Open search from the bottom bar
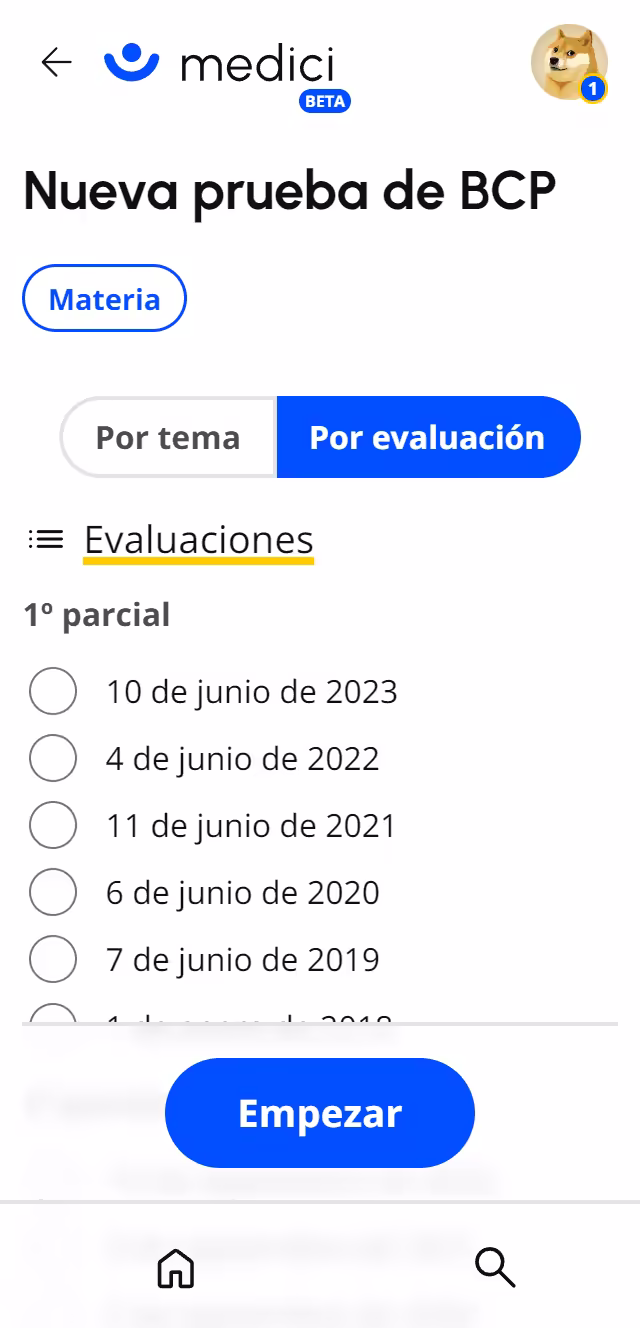 495,1268
